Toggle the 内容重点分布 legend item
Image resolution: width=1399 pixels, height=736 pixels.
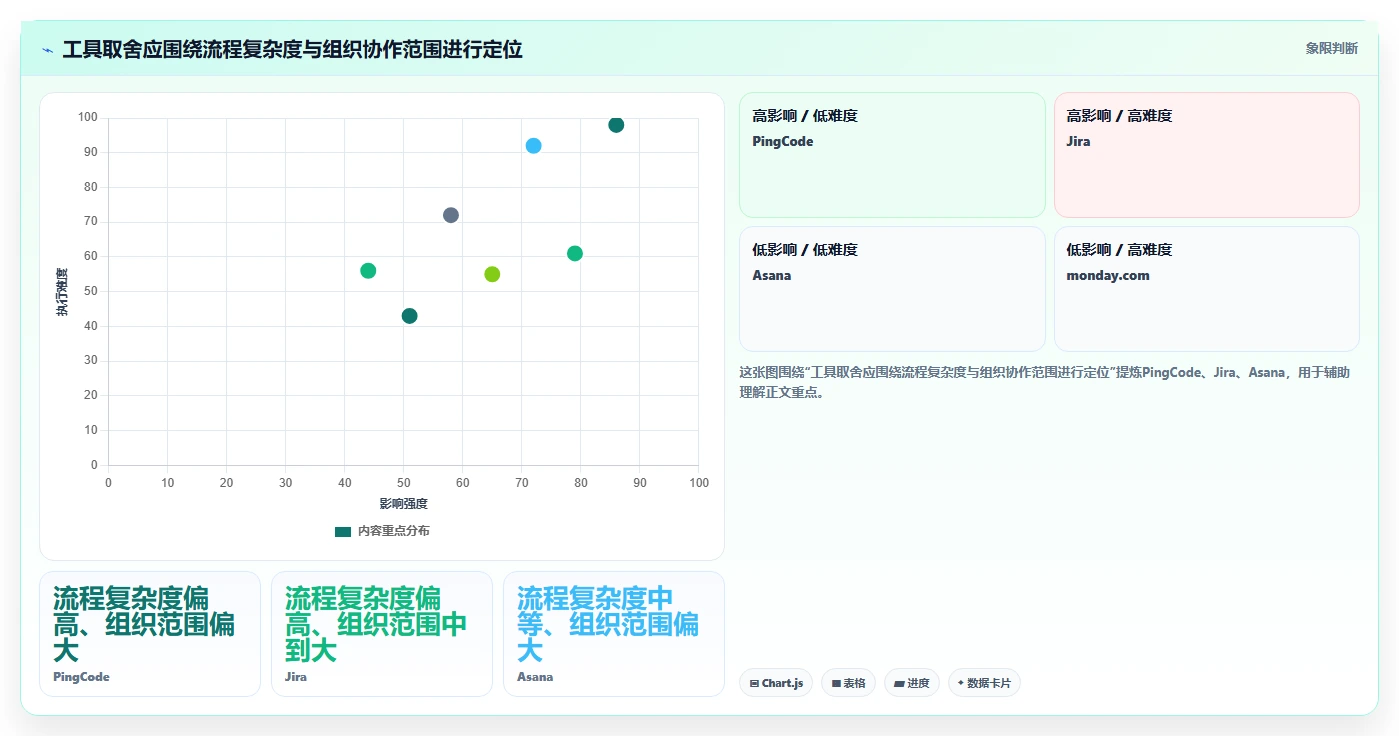point(382,531)
